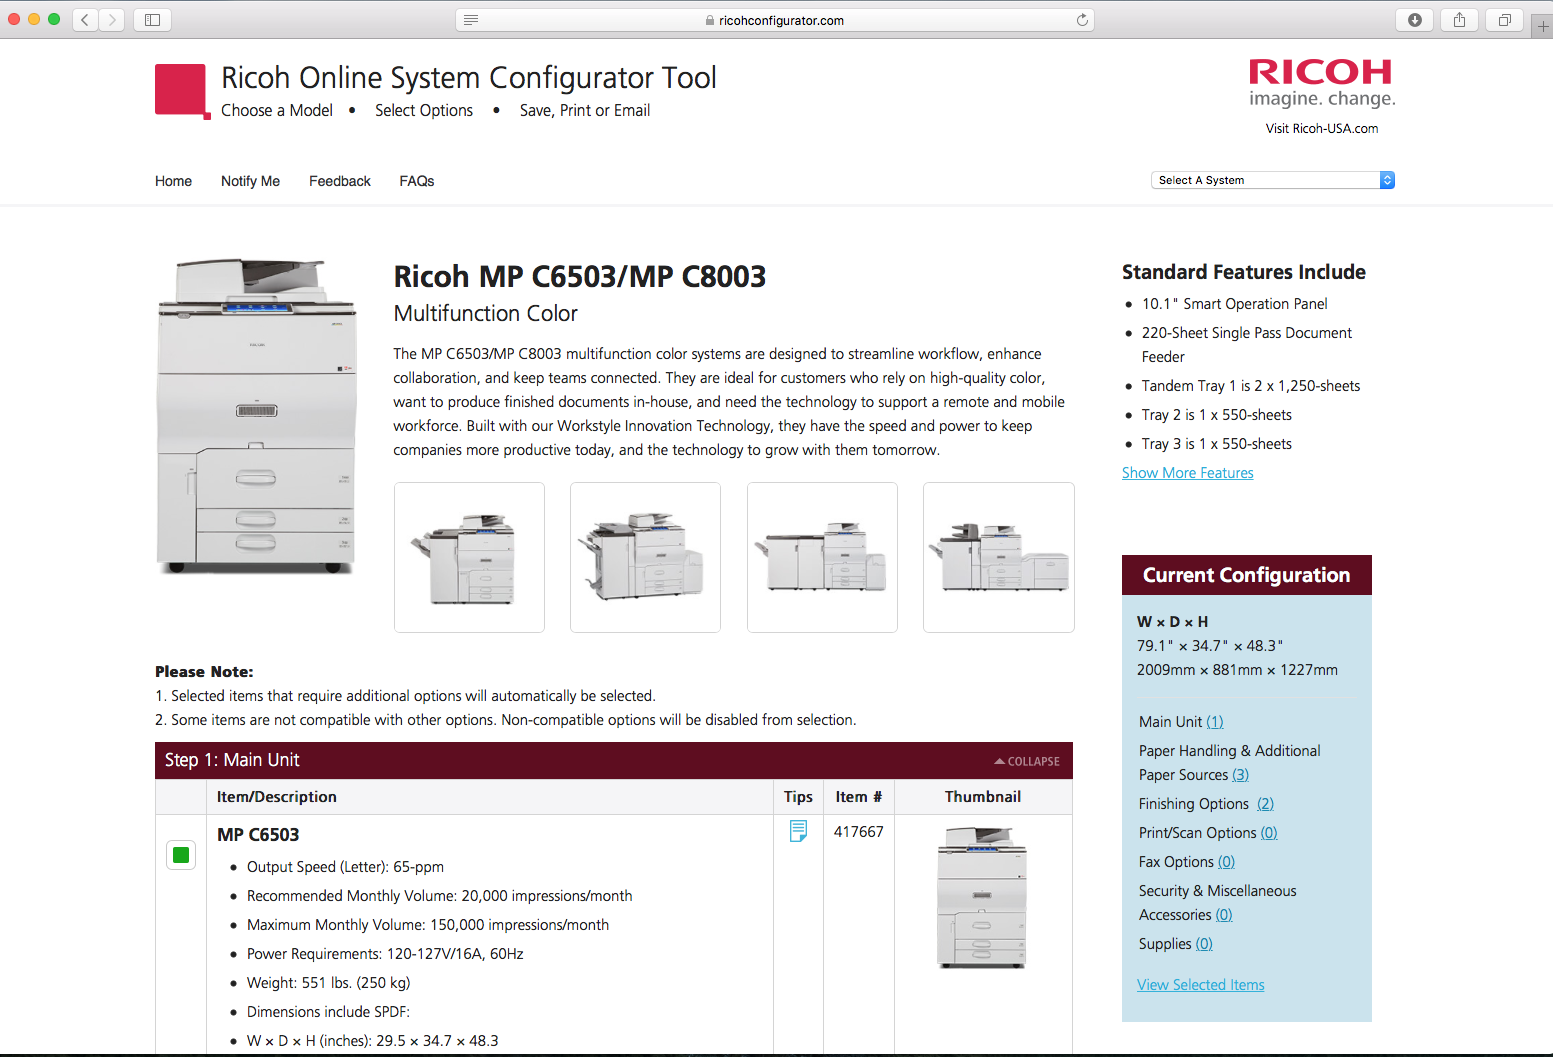Viewport: 1553px width, 1057px height.
Task: Open fourth configuration thumbnail image
Action: pyautogui.click(x=999, y=557)
